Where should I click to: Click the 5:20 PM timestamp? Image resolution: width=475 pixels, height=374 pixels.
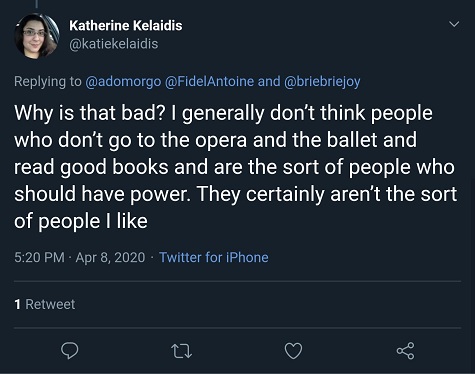coord(39,257)
